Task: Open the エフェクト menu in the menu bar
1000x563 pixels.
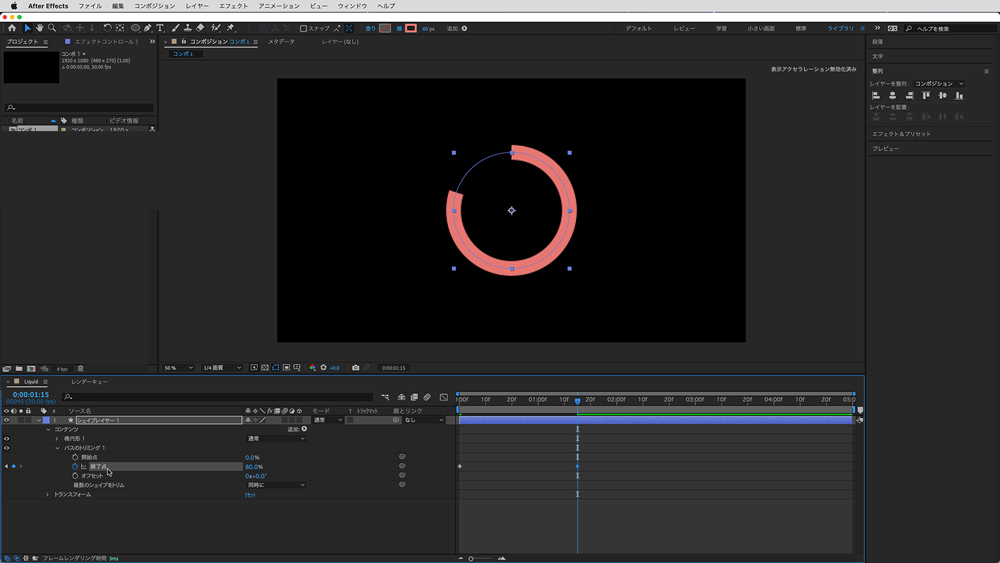Action: tap(233, 6)
